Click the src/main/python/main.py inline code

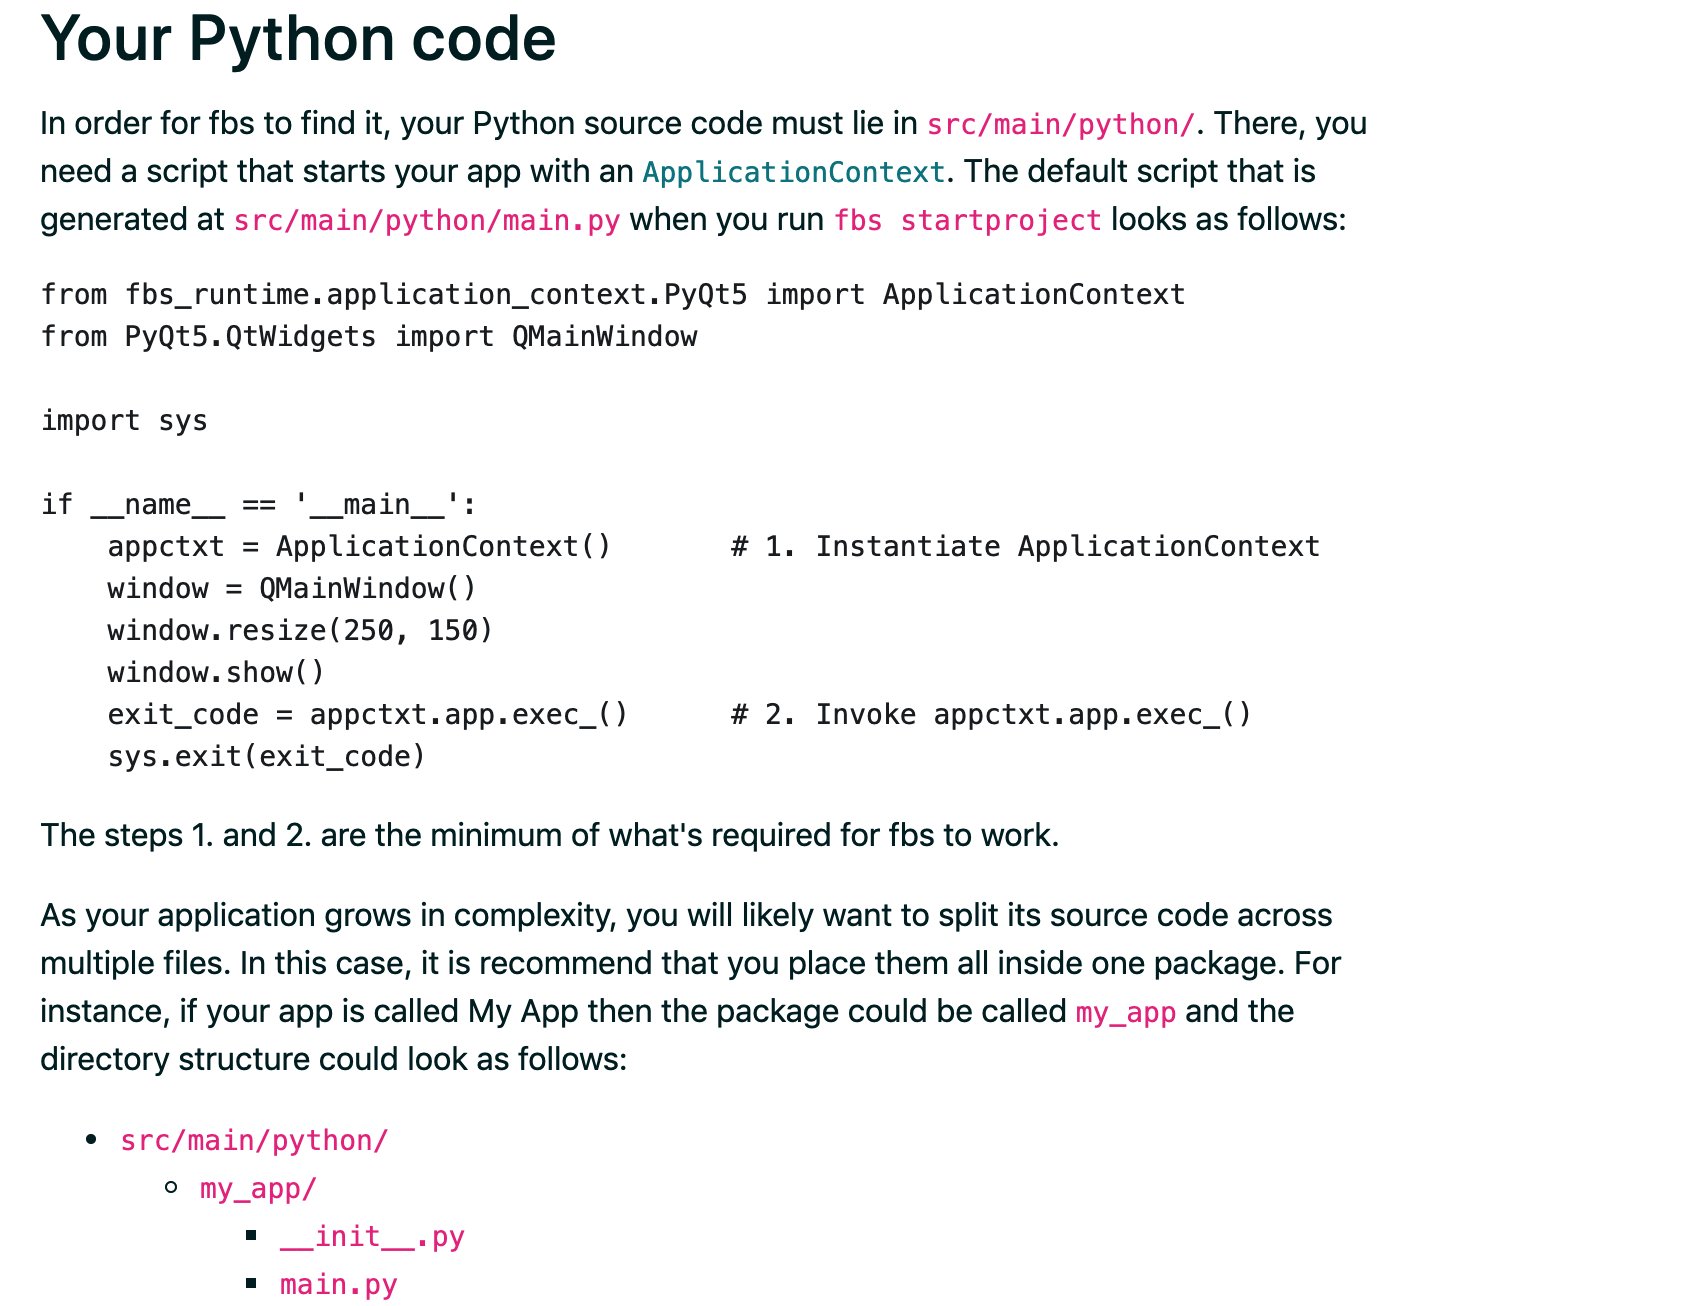pyautogui.click(x=427, y=220)
